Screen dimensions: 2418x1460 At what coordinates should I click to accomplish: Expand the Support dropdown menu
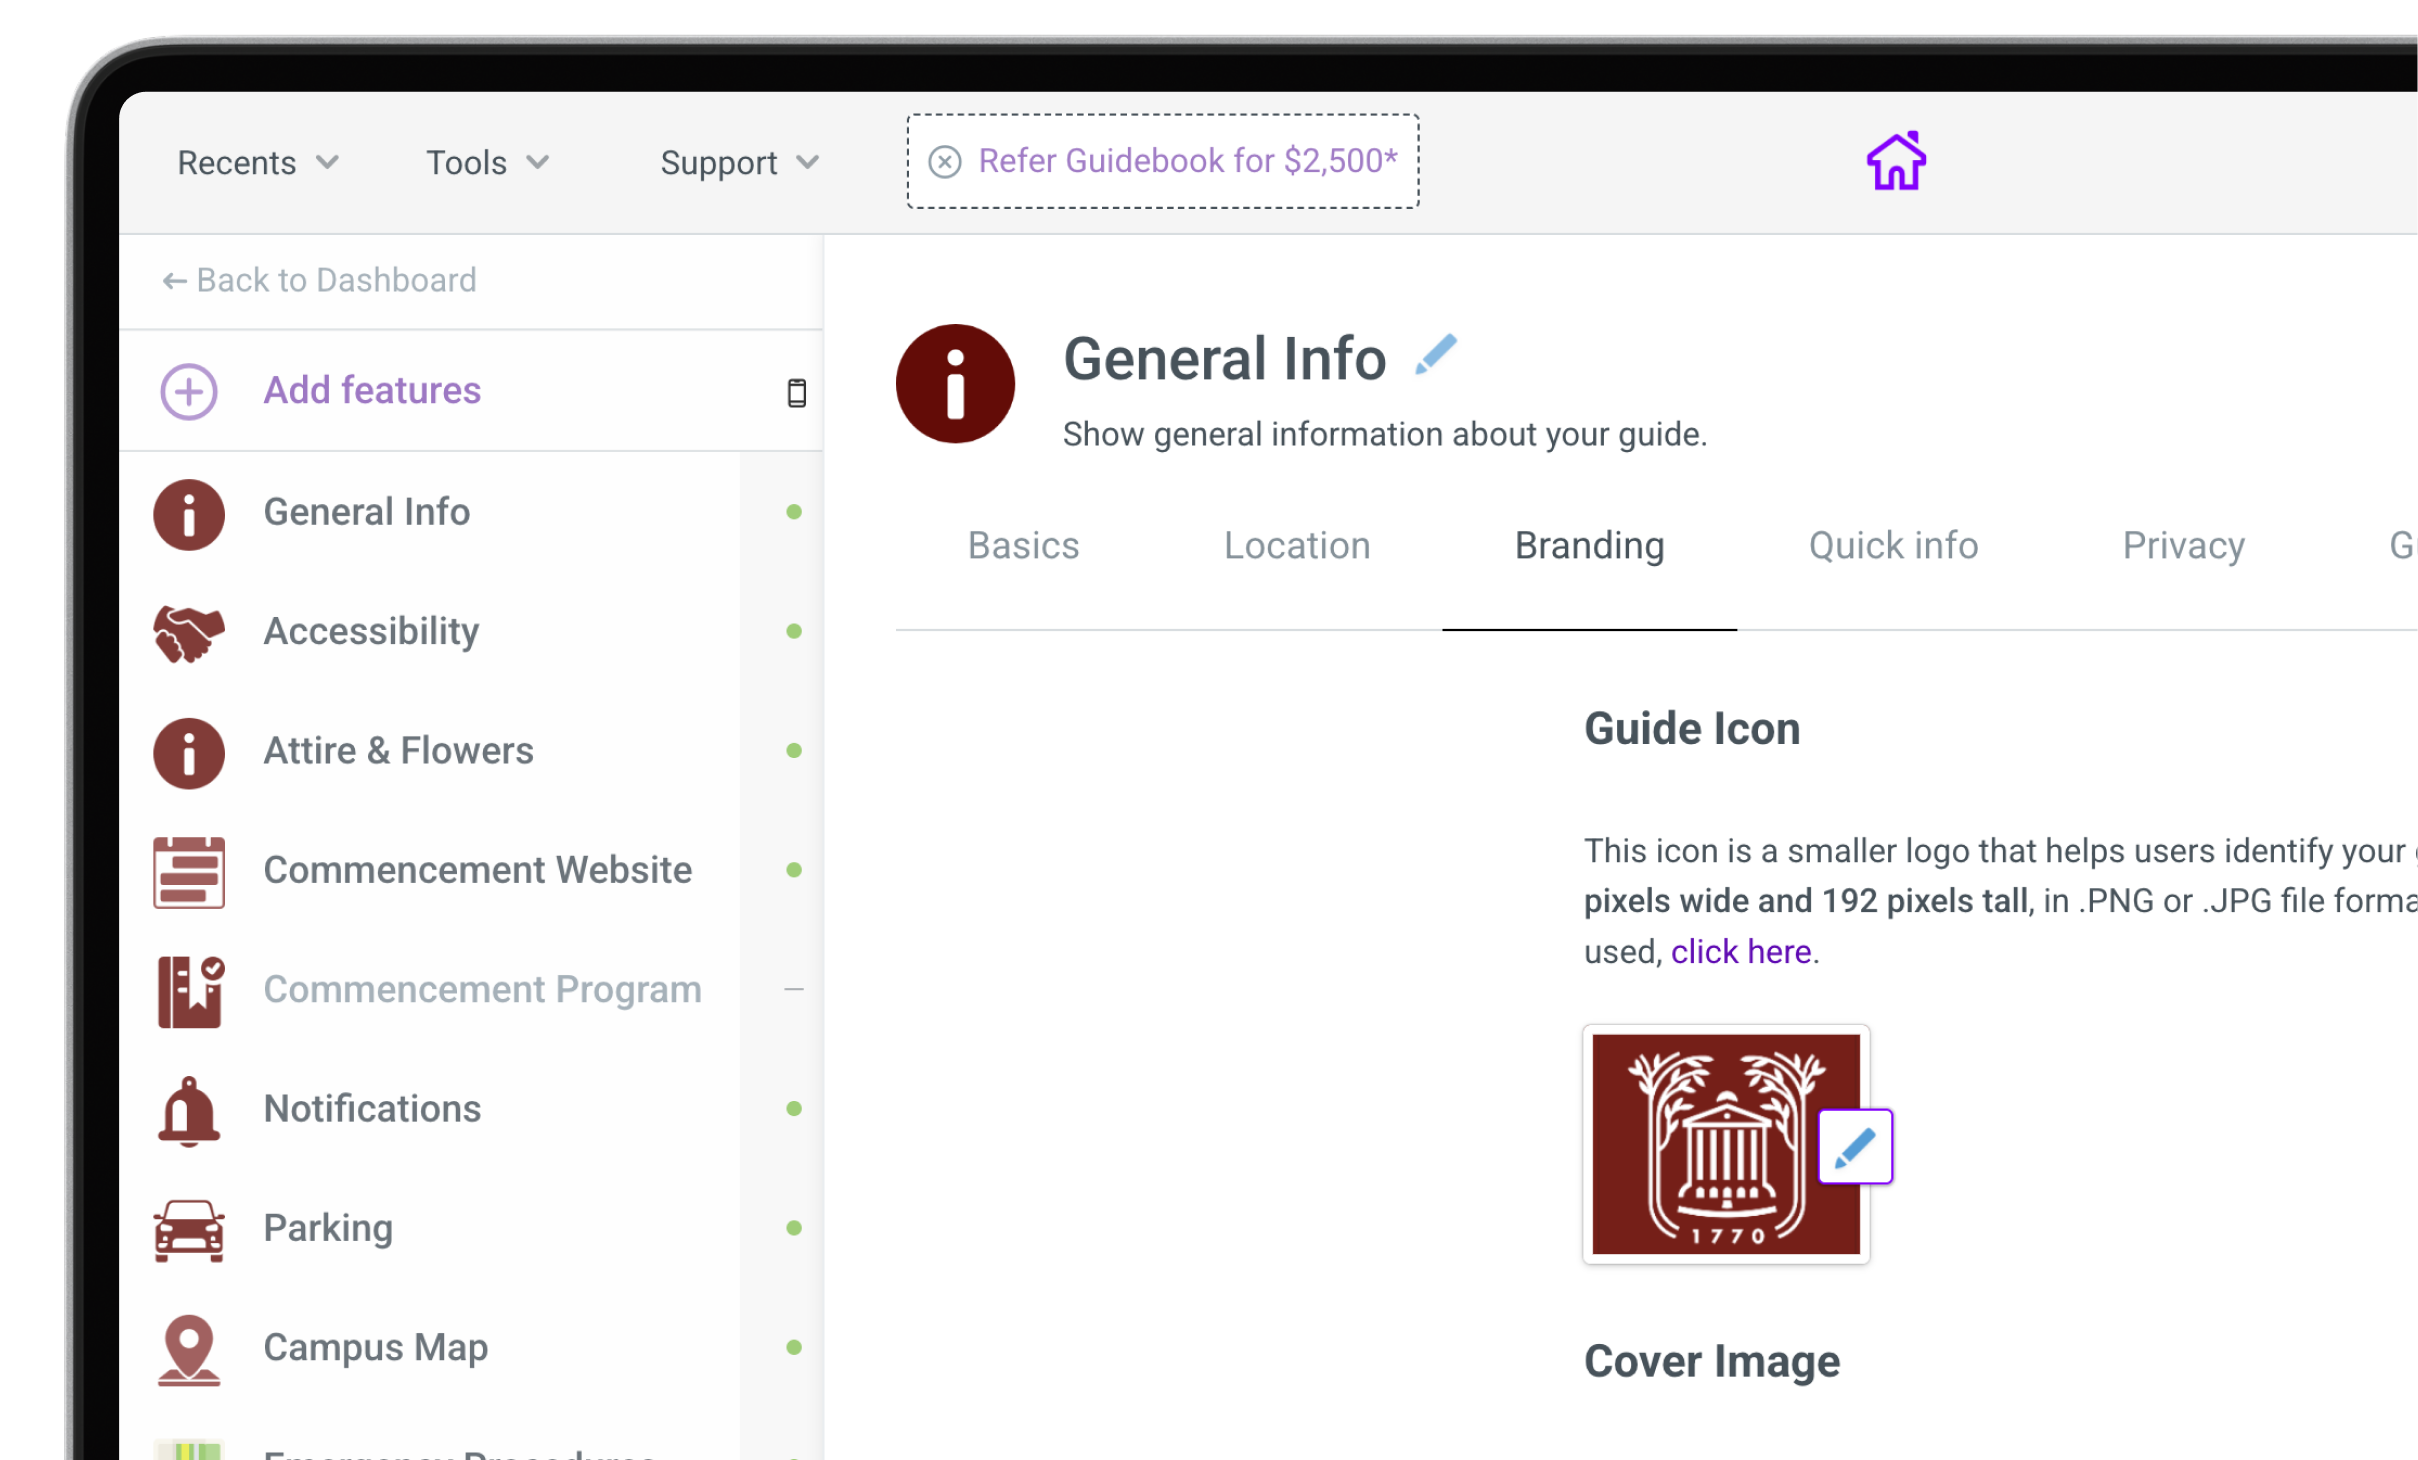[739, 162]
